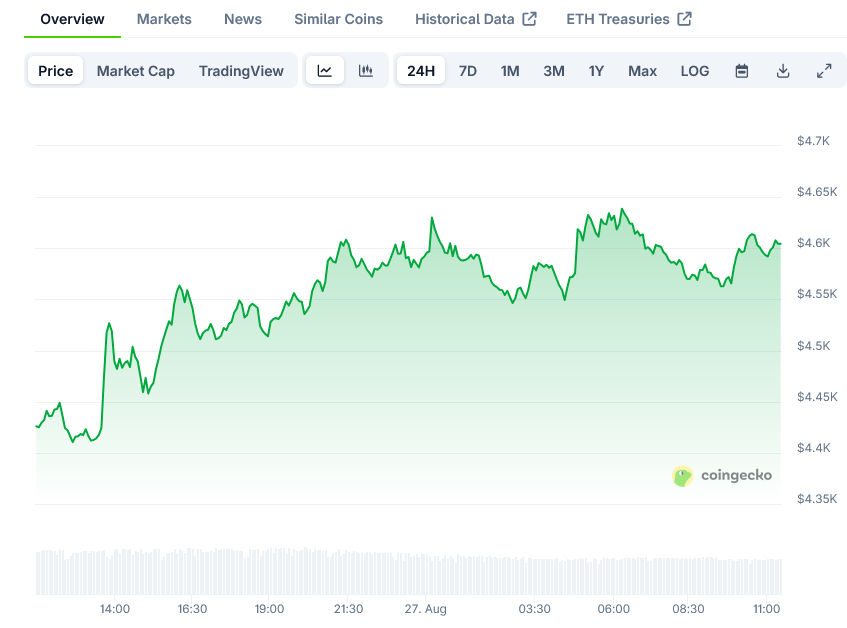This screenshot has width=847, height=628.
Task: Show Max time range
Action: point(642,71)
